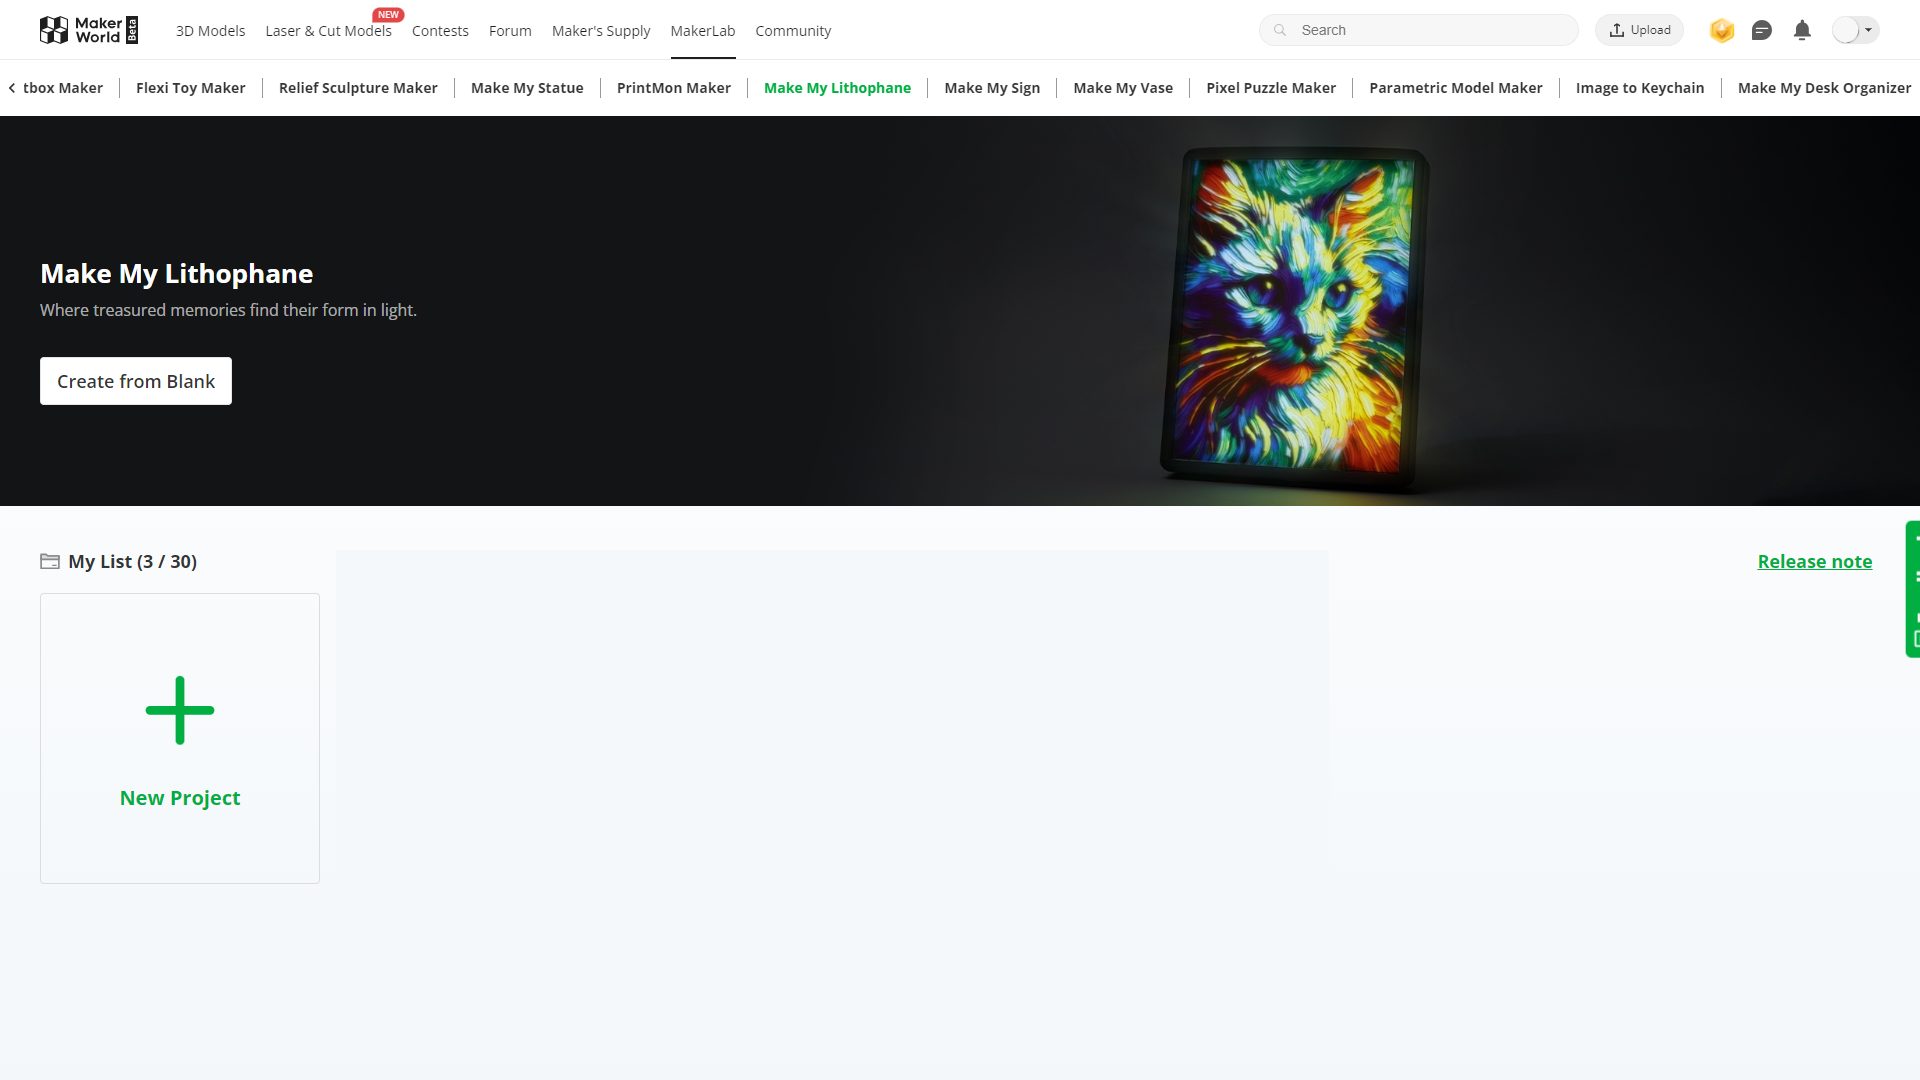Screen dimensions: 1920x1080
Task: Select the MakerLab nav item
Action: [x=703, y=31]
